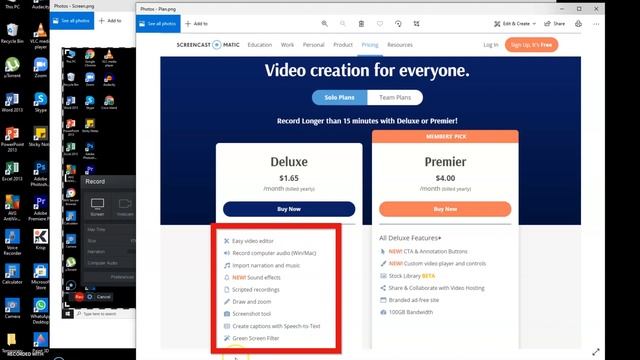
Task: Switch to Team Plans toggle
Action: point(395,98)
